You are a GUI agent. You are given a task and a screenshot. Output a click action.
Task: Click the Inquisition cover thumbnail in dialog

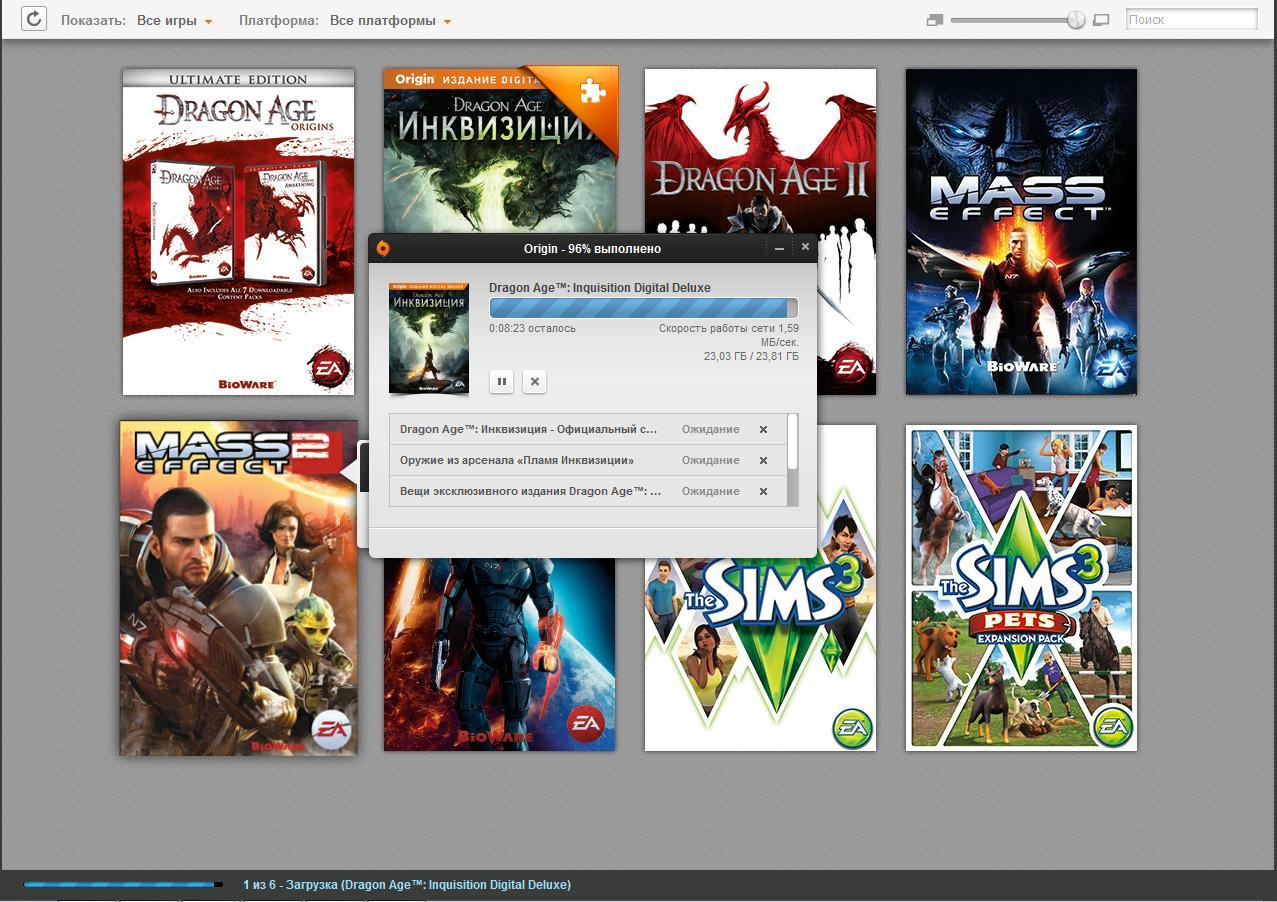pos(428,337)
